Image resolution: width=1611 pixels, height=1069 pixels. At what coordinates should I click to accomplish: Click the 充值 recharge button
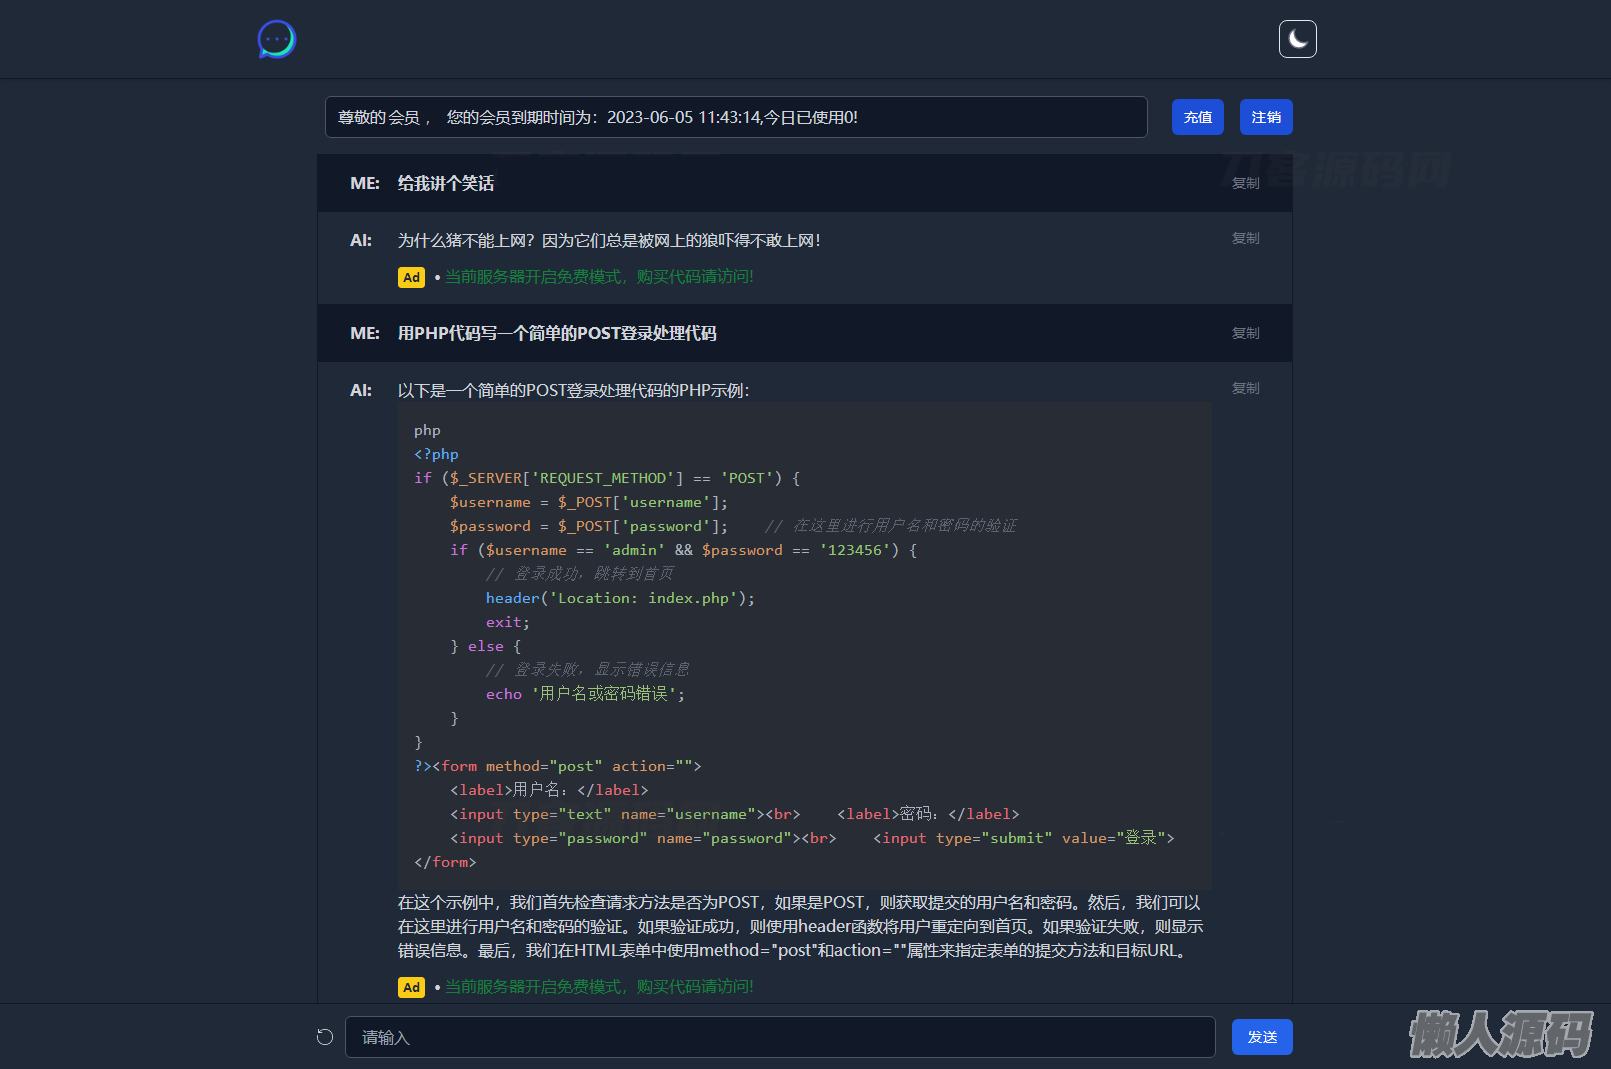[x=1197, y=117]
